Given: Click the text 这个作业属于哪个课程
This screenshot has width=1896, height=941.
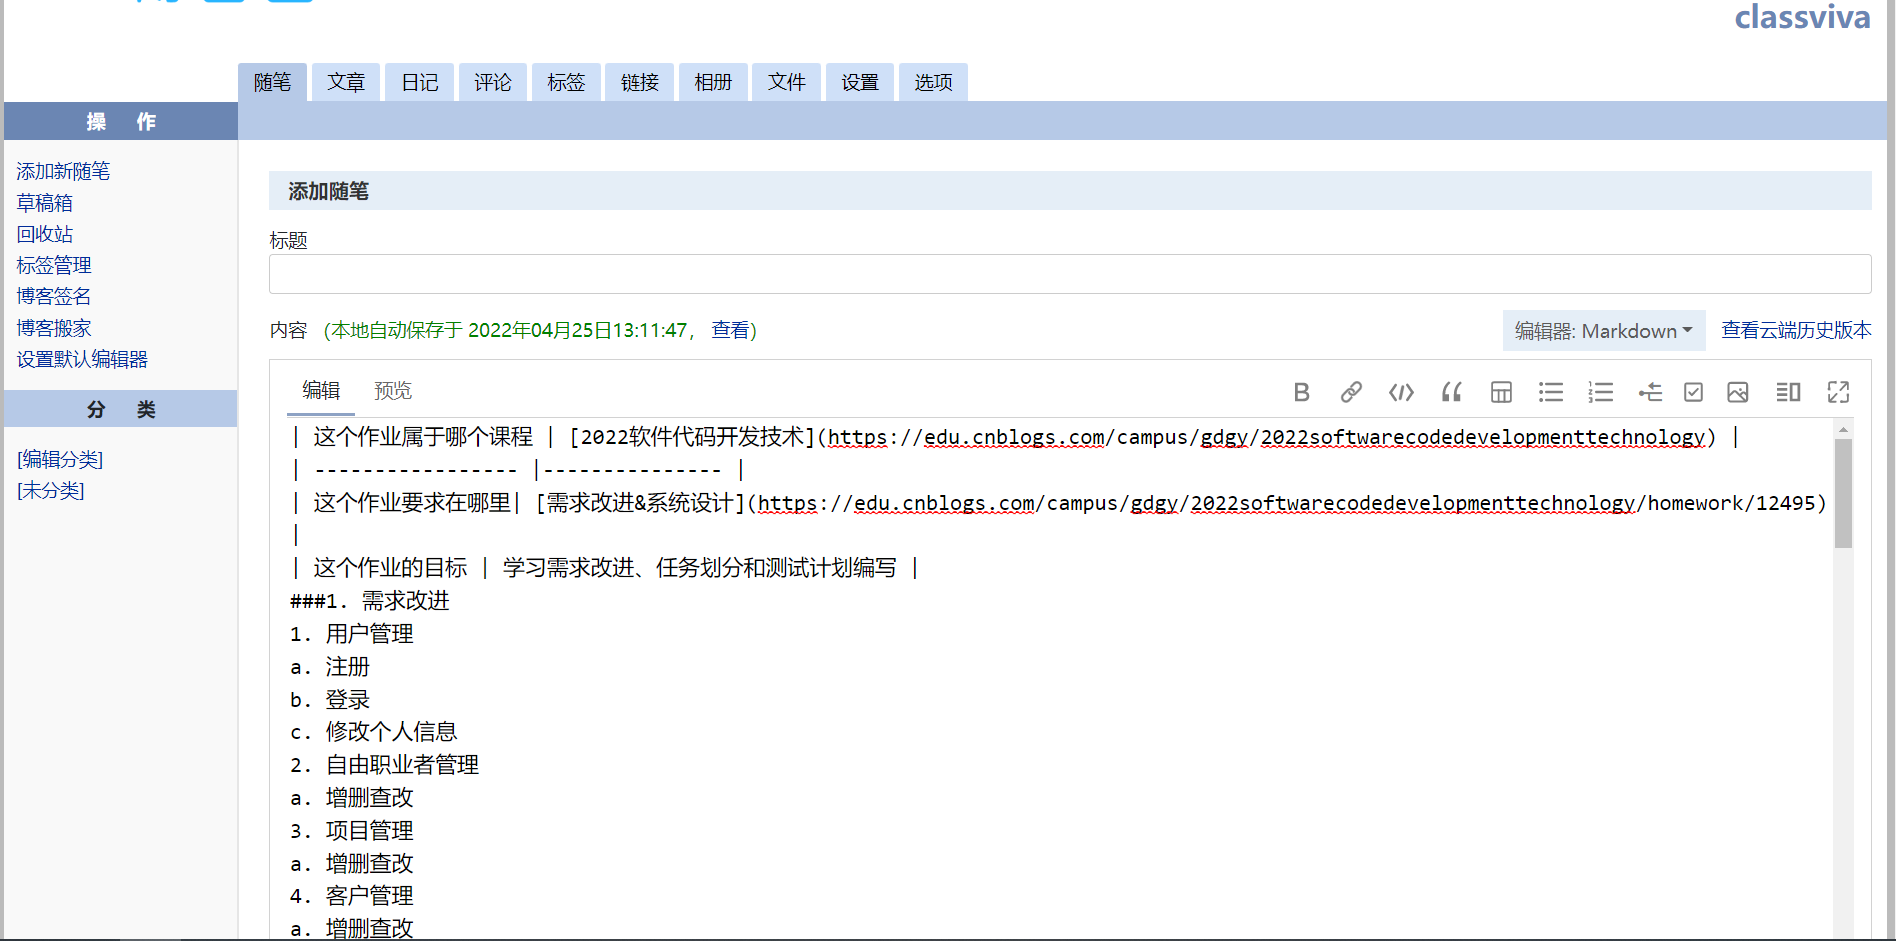Looking at the screenshot, I should tap(423, 437).
